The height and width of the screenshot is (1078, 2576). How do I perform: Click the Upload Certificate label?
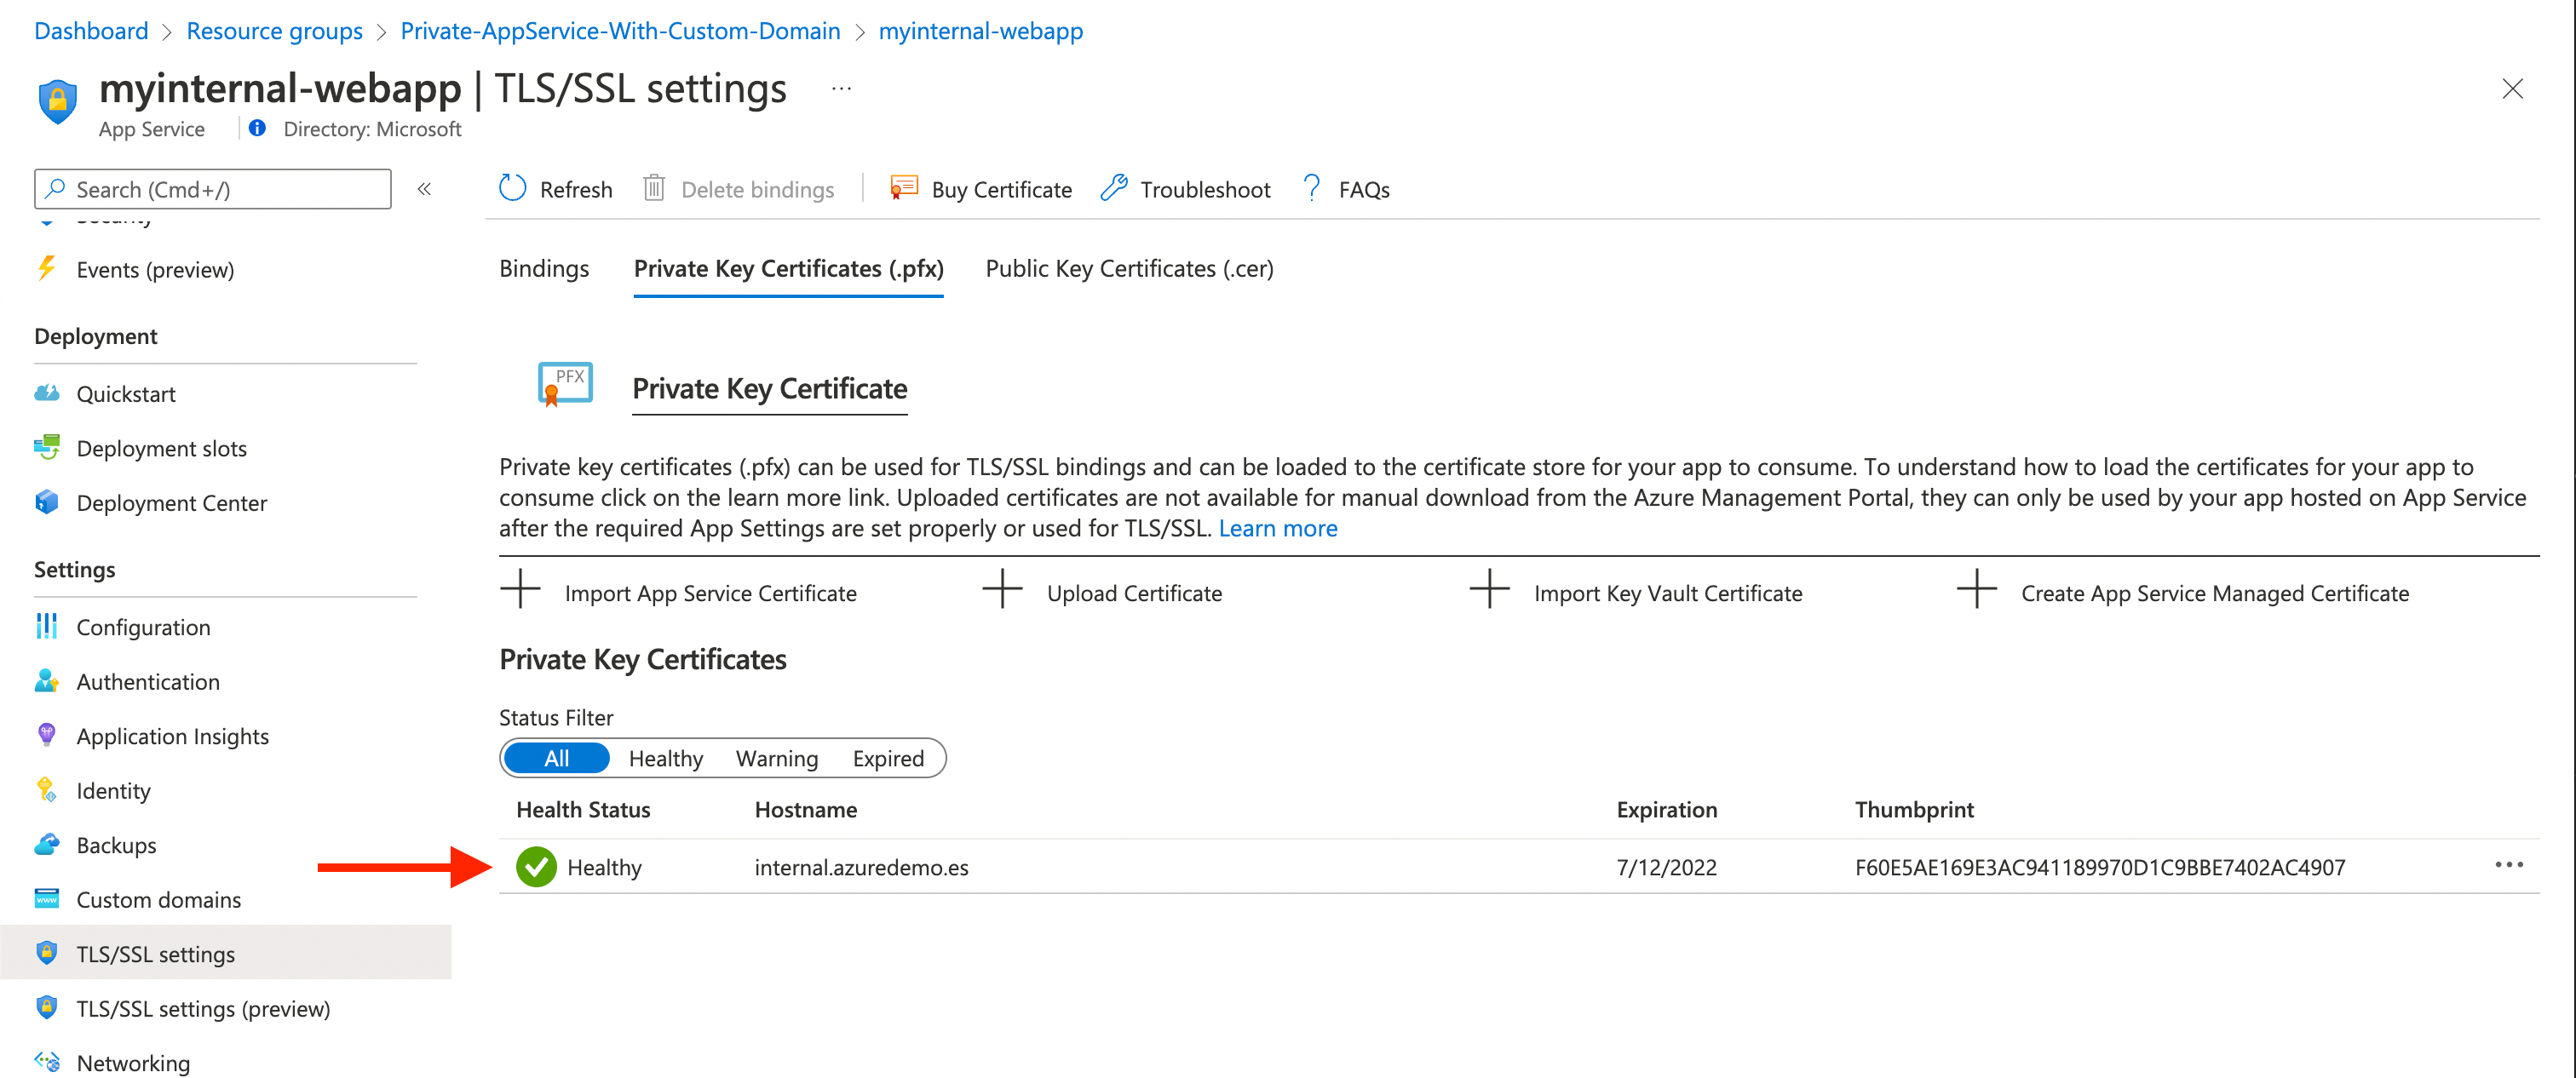coord(1134,593)
